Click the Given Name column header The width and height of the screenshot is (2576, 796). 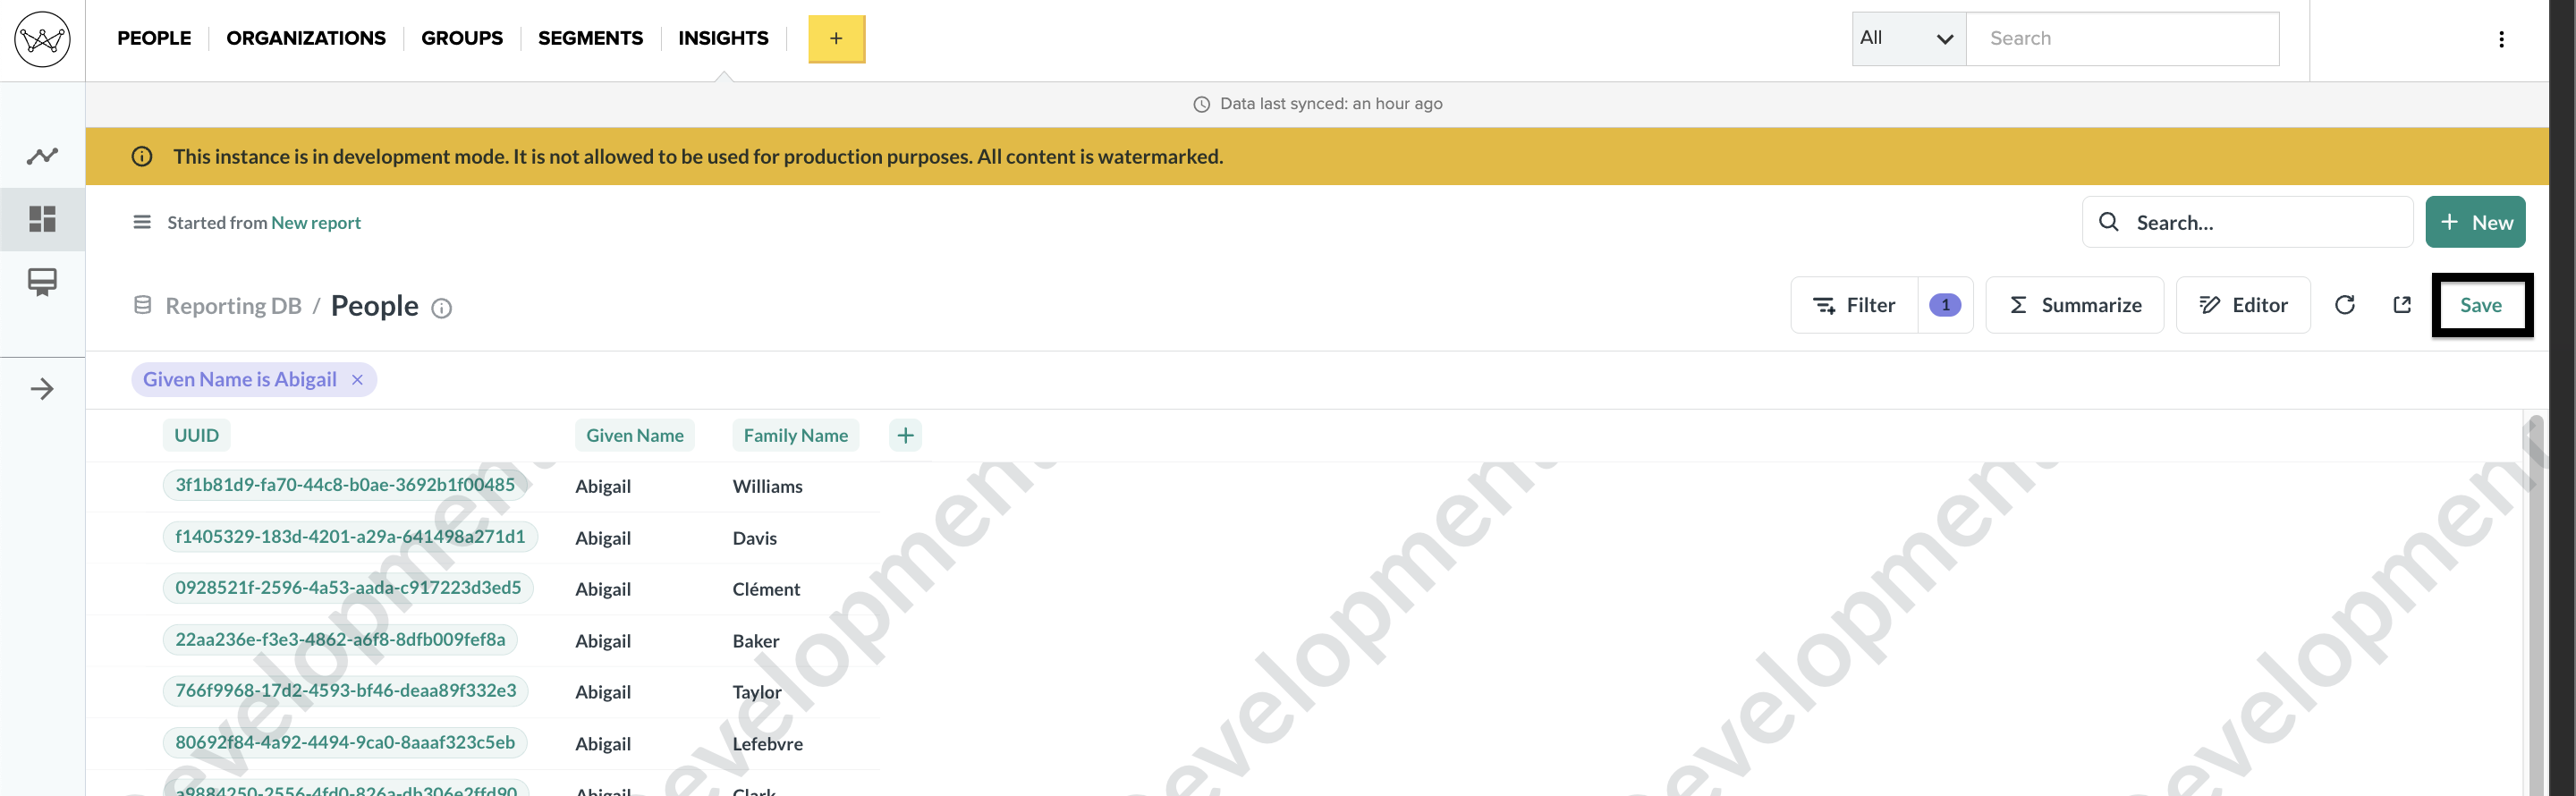[635, 435]
